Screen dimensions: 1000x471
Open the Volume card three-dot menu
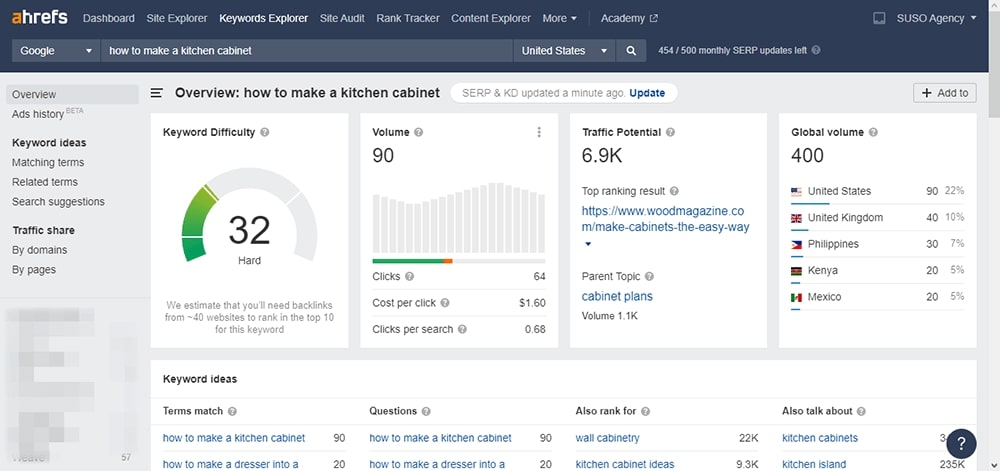coord(539,133)
